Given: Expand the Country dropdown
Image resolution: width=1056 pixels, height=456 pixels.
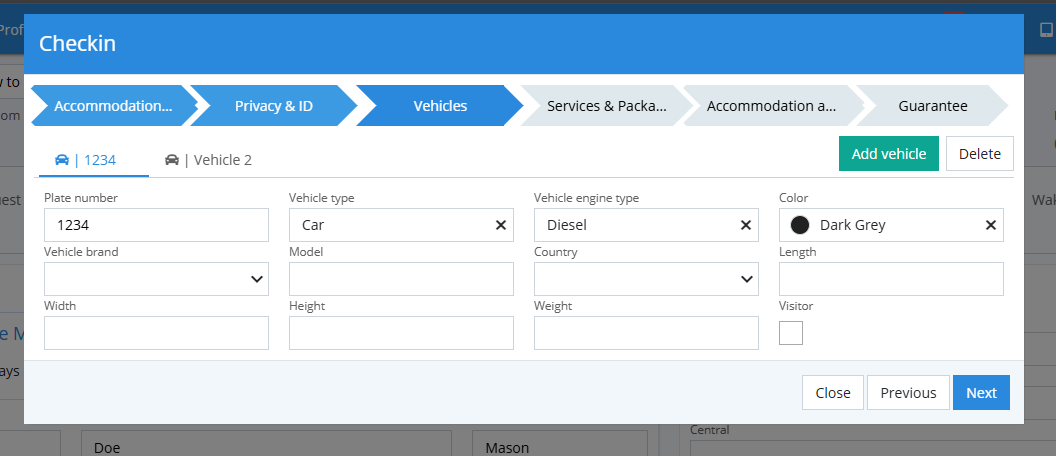Looking at the screenshot, I should [x=746, y=279].
